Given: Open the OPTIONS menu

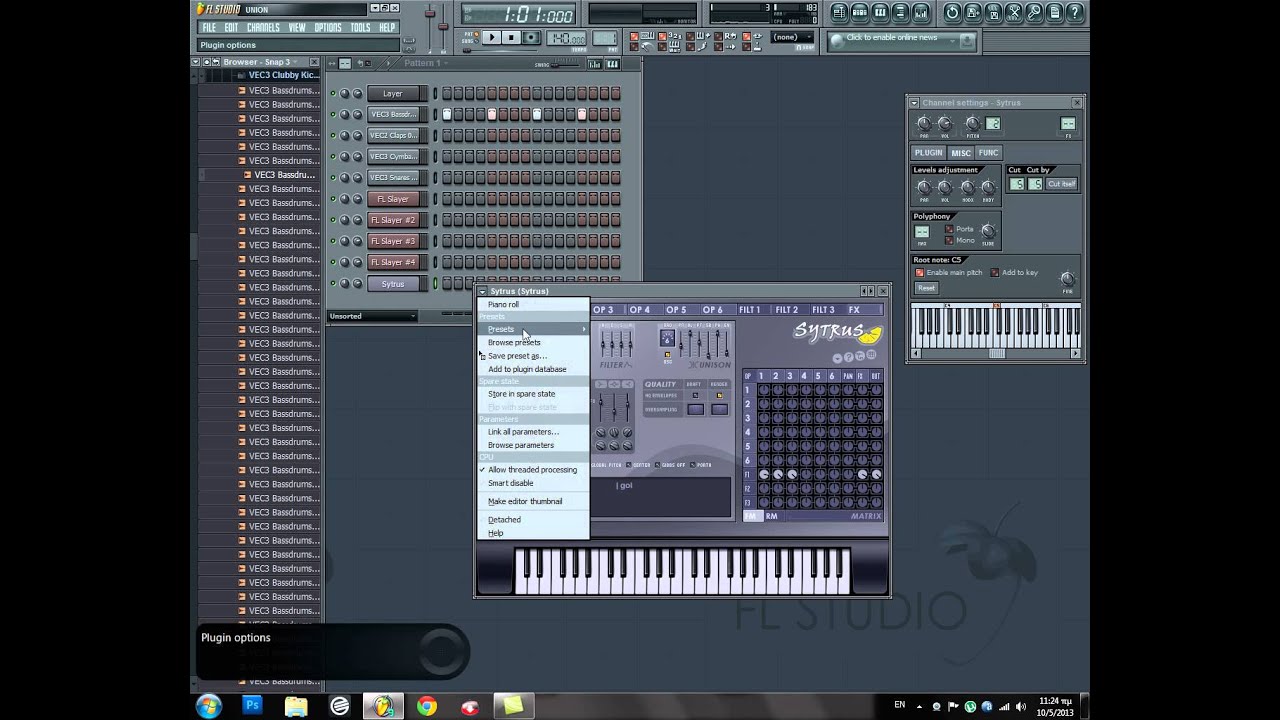Looking at the screenshot, I should [328, 28].
